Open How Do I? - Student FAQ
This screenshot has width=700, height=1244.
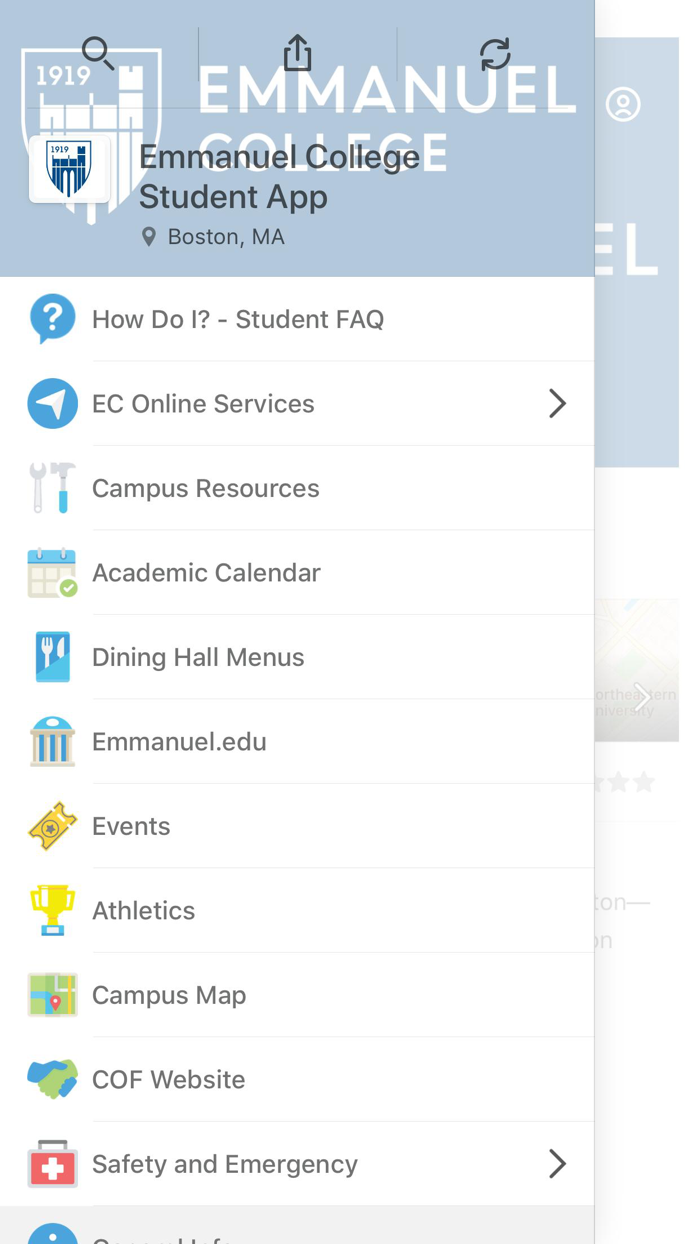[x=238, y=318]
